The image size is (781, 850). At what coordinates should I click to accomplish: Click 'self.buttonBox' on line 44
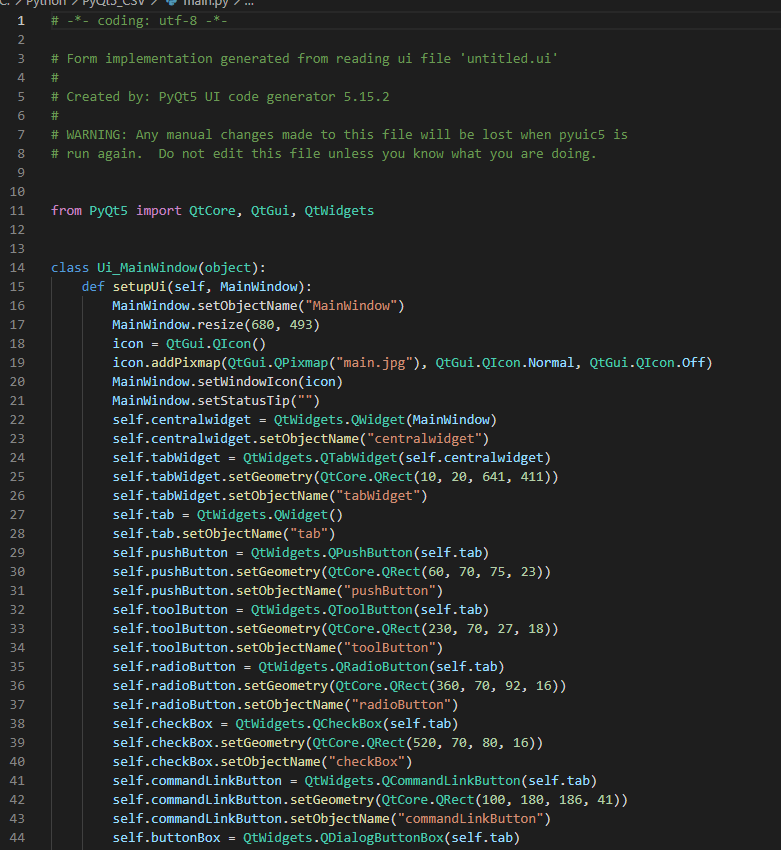[x=166, y=838]
